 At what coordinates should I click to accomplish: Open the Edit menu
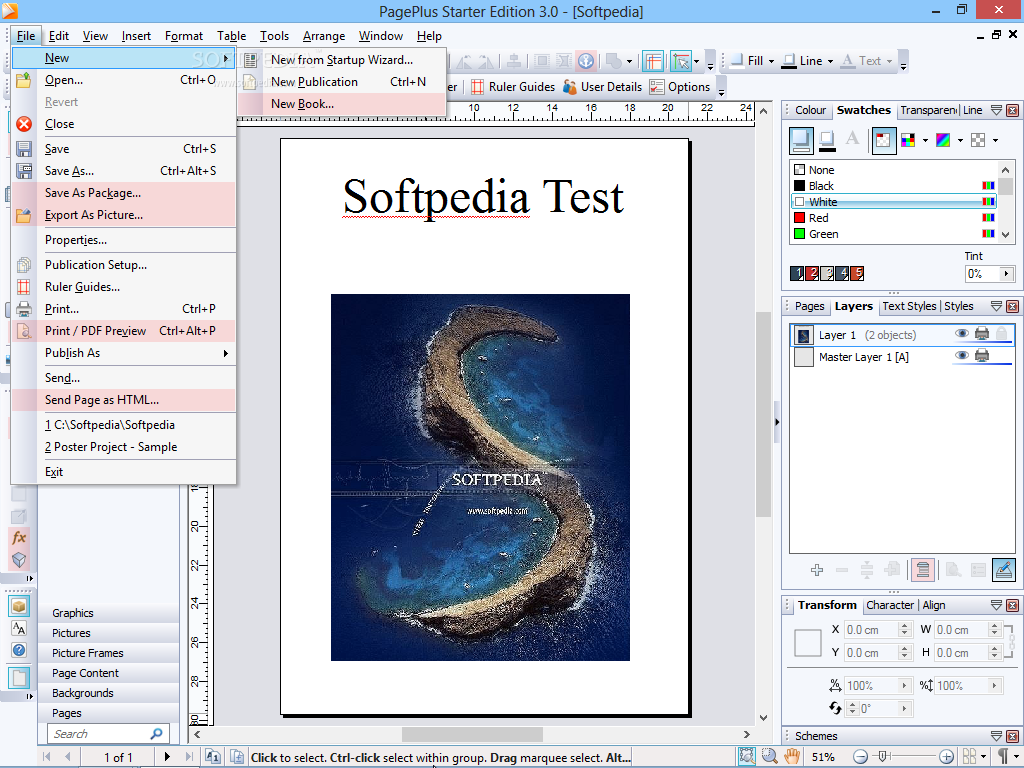(x=59, y=36)
